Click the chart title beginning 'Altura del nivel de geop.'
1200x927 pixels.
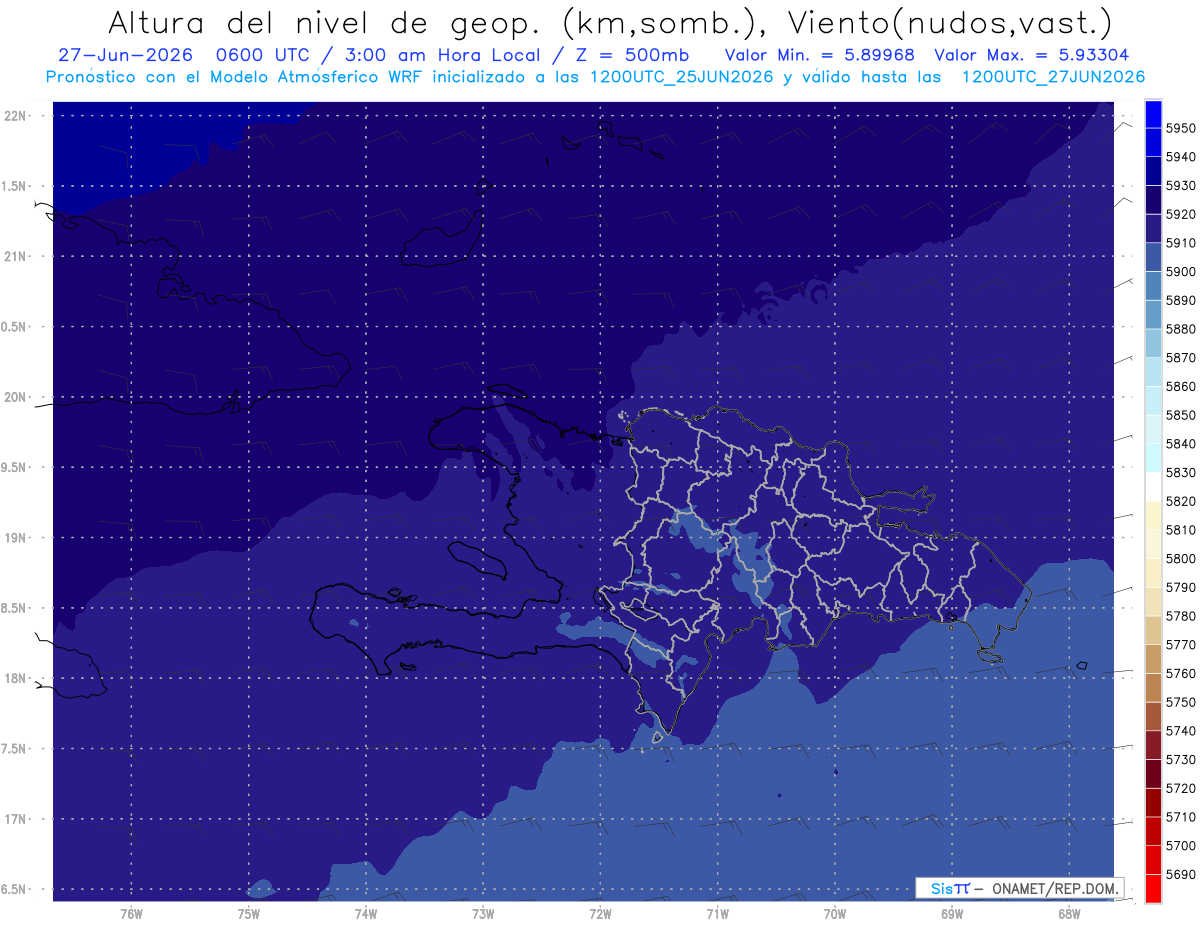click(609, 23)
